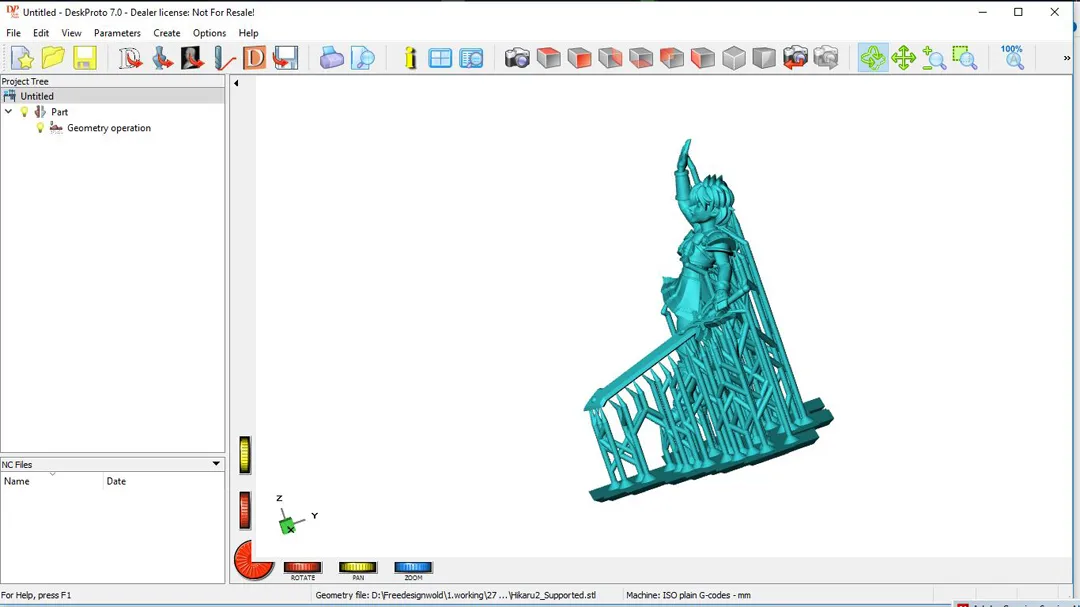Click the 100% zoom magnifier icon
The height and width of the screenshot is (607, 1080).
1012,58
